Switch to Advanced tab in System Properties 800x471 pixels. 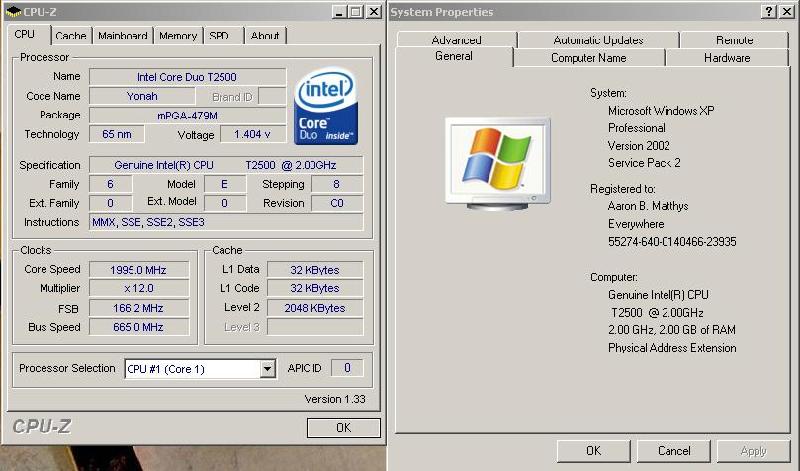pos(457,40)
